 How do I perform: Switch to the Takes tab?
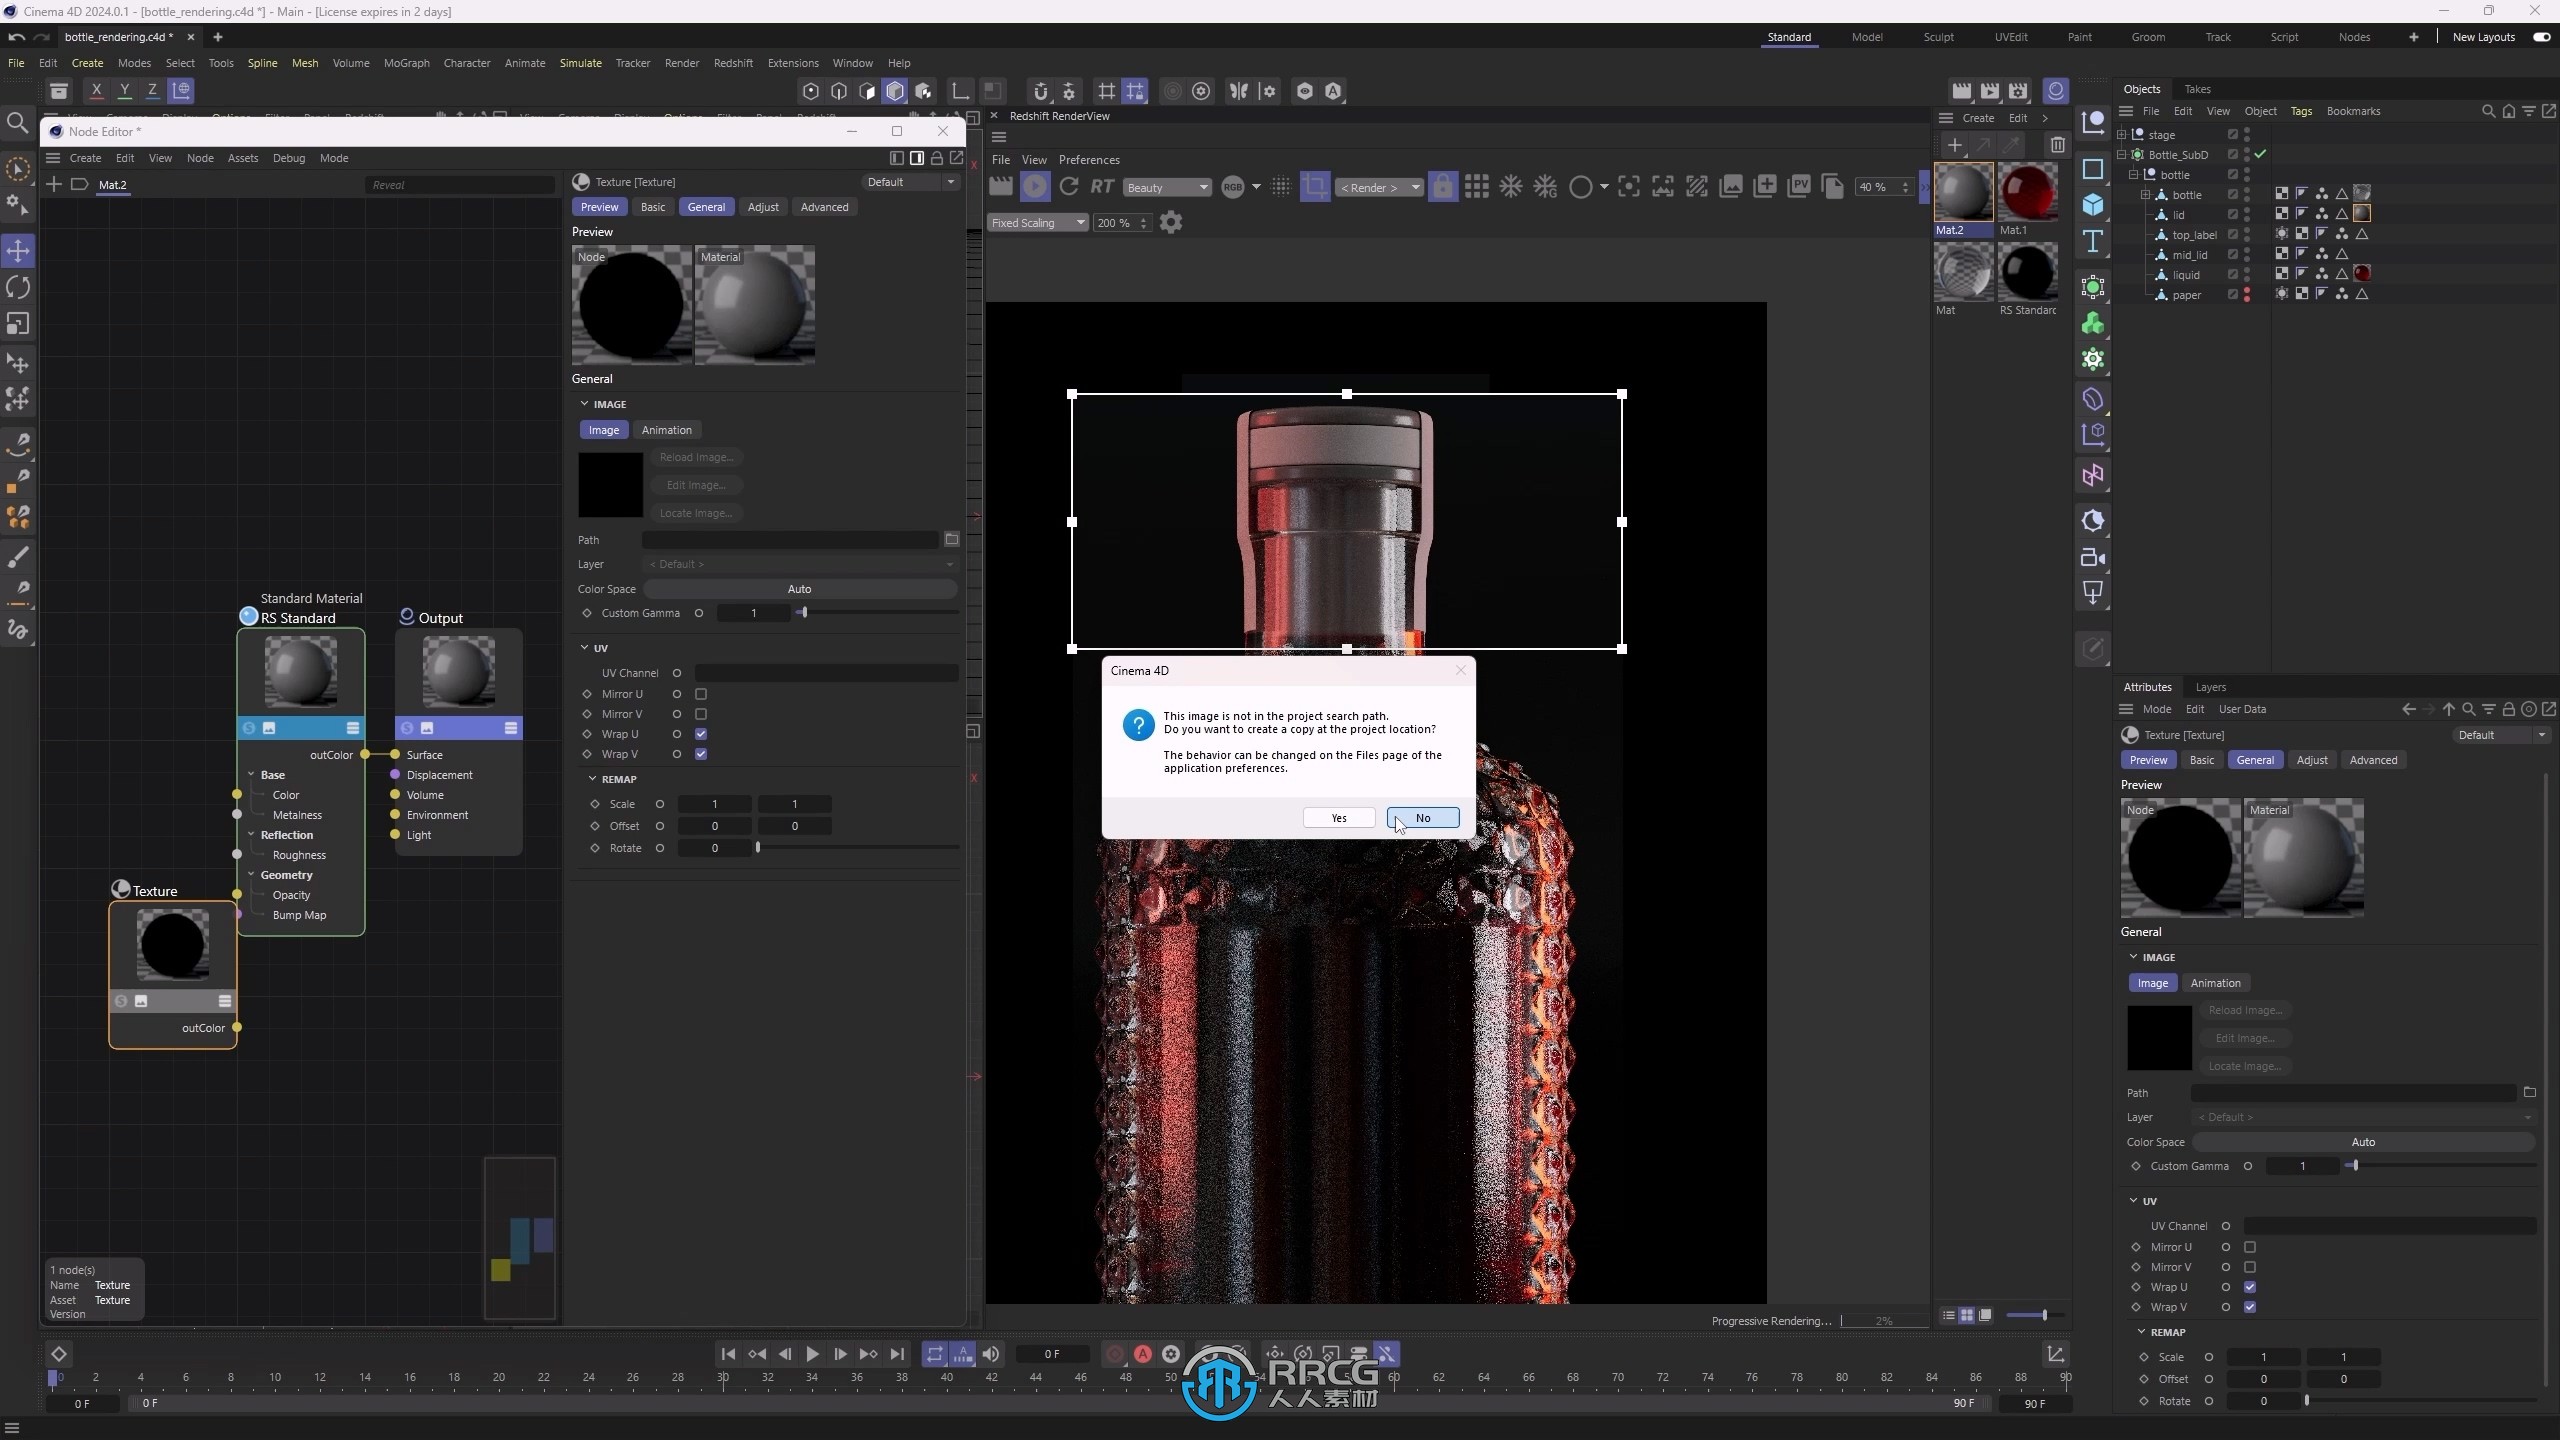[2197, 89]
